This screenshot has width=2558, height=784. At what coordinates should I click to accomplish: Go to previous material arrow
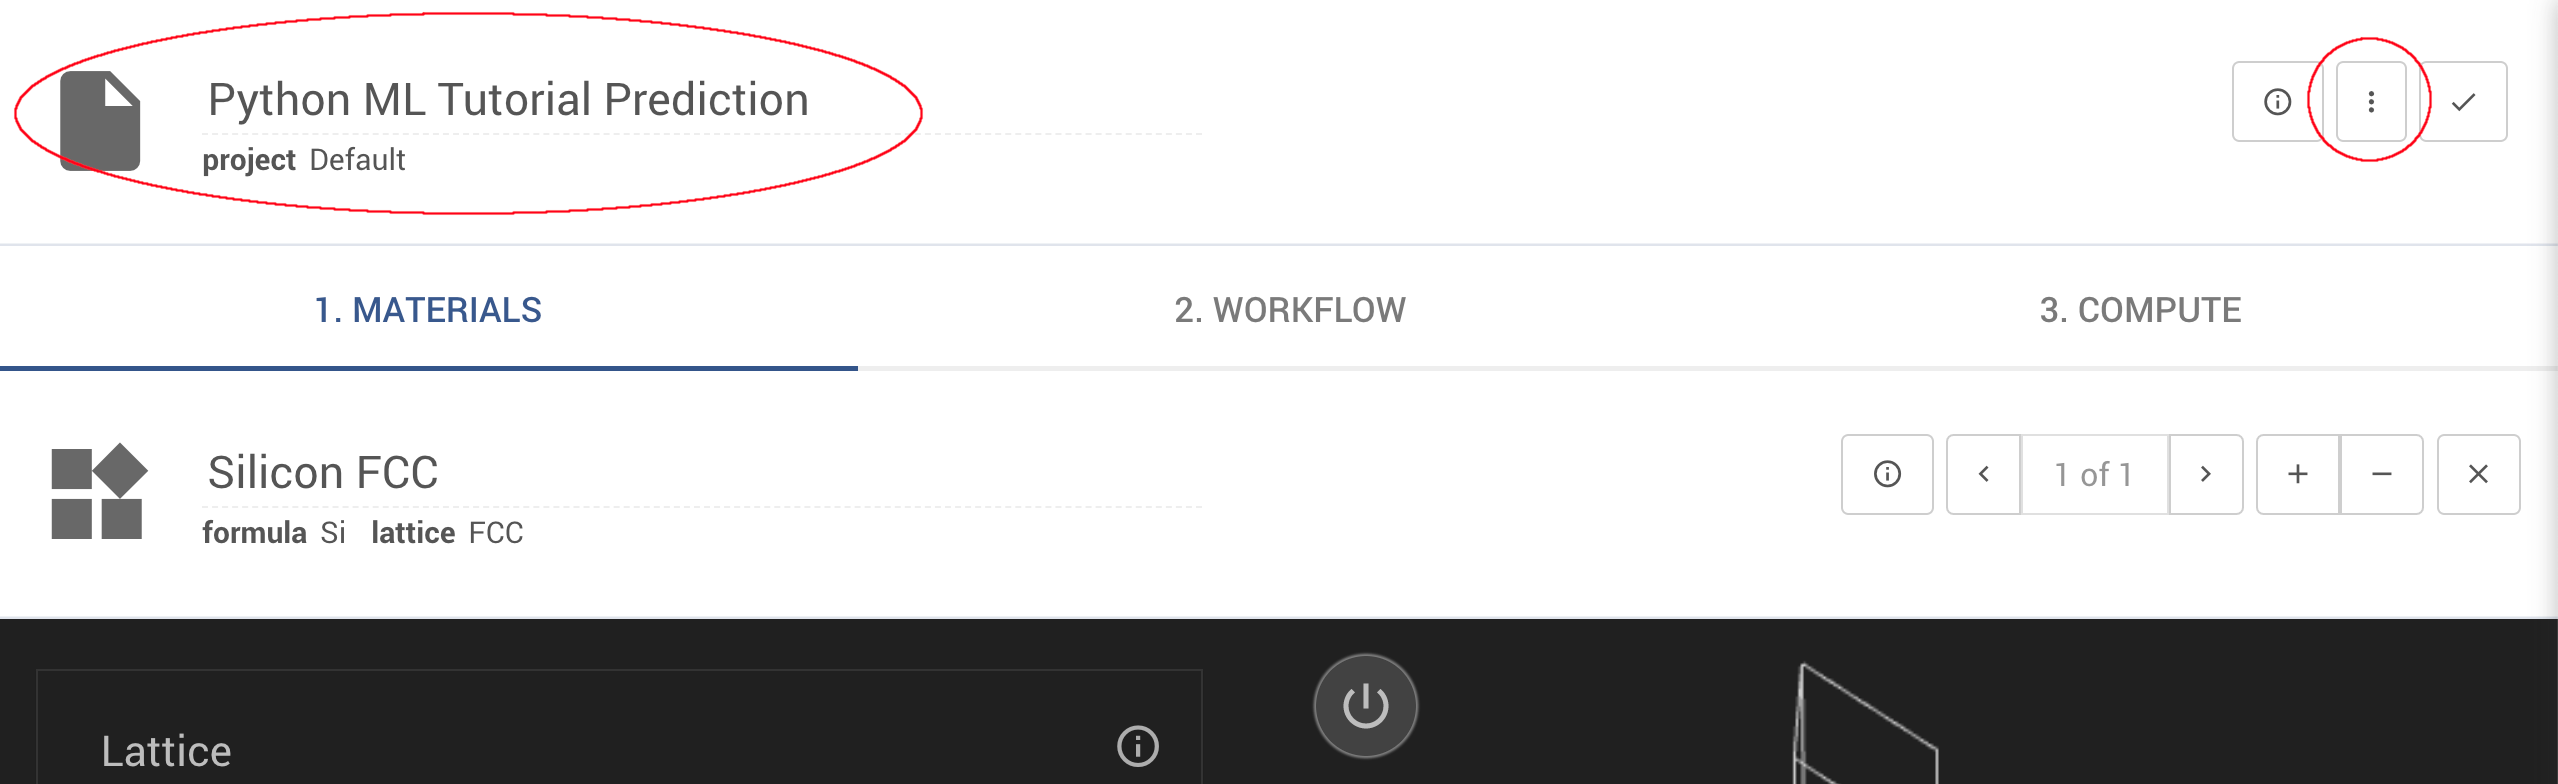coord(1984,474)
